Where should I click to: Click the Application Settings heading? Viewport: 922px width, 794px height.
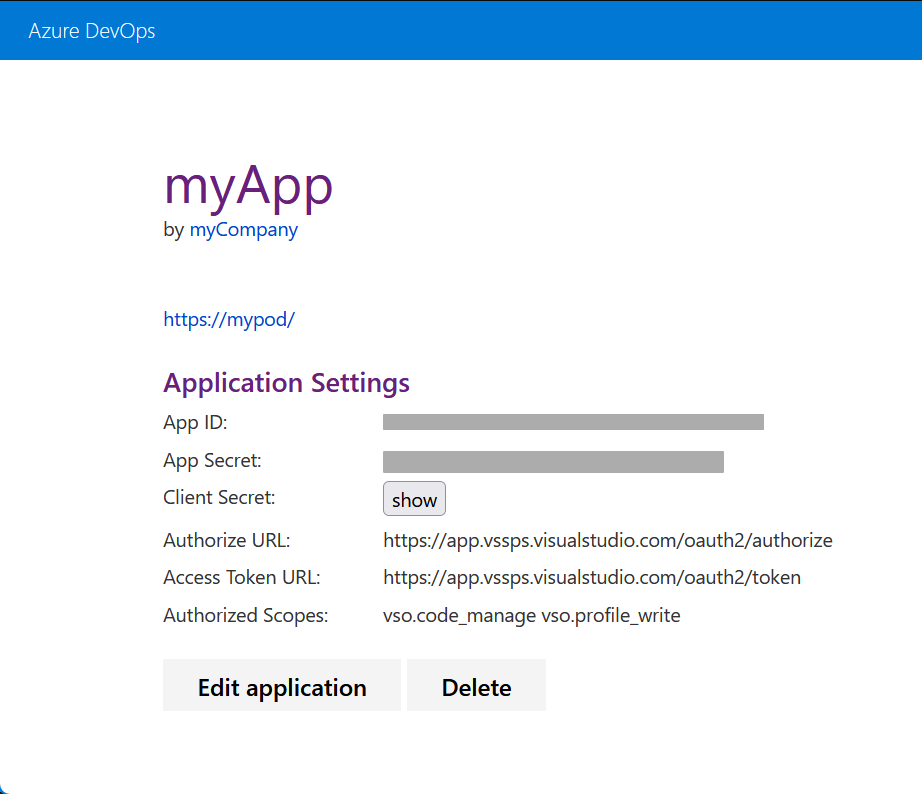[286, 383]
